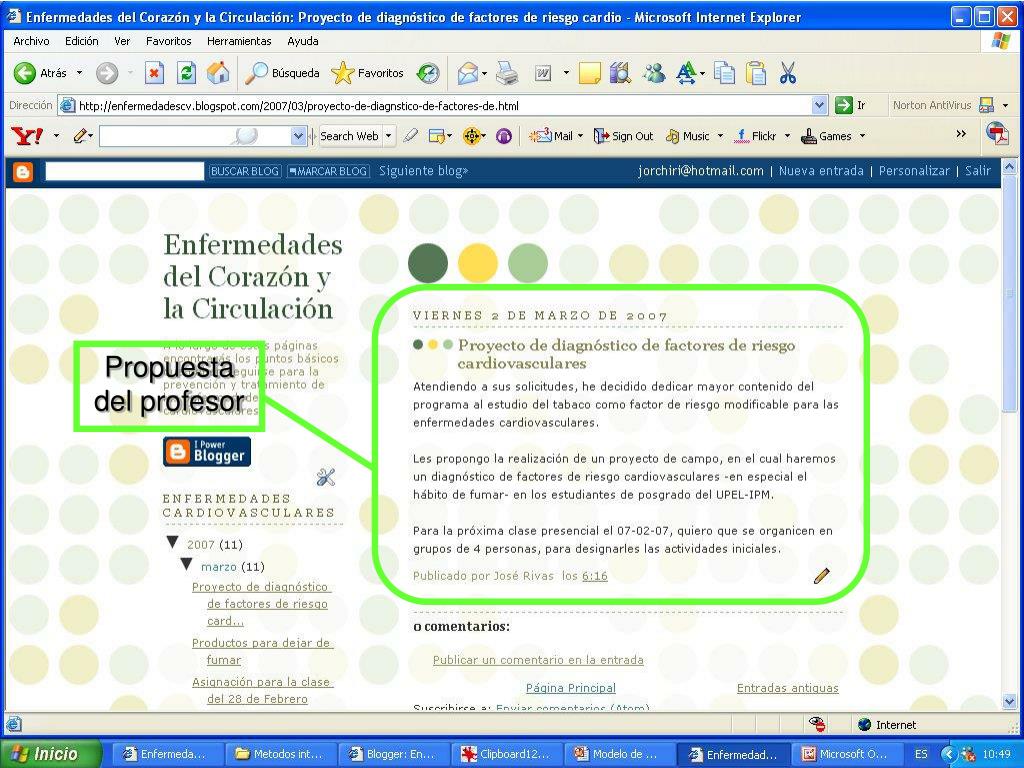
Task: Open the Ayuda menu
Action: point(303,41)
